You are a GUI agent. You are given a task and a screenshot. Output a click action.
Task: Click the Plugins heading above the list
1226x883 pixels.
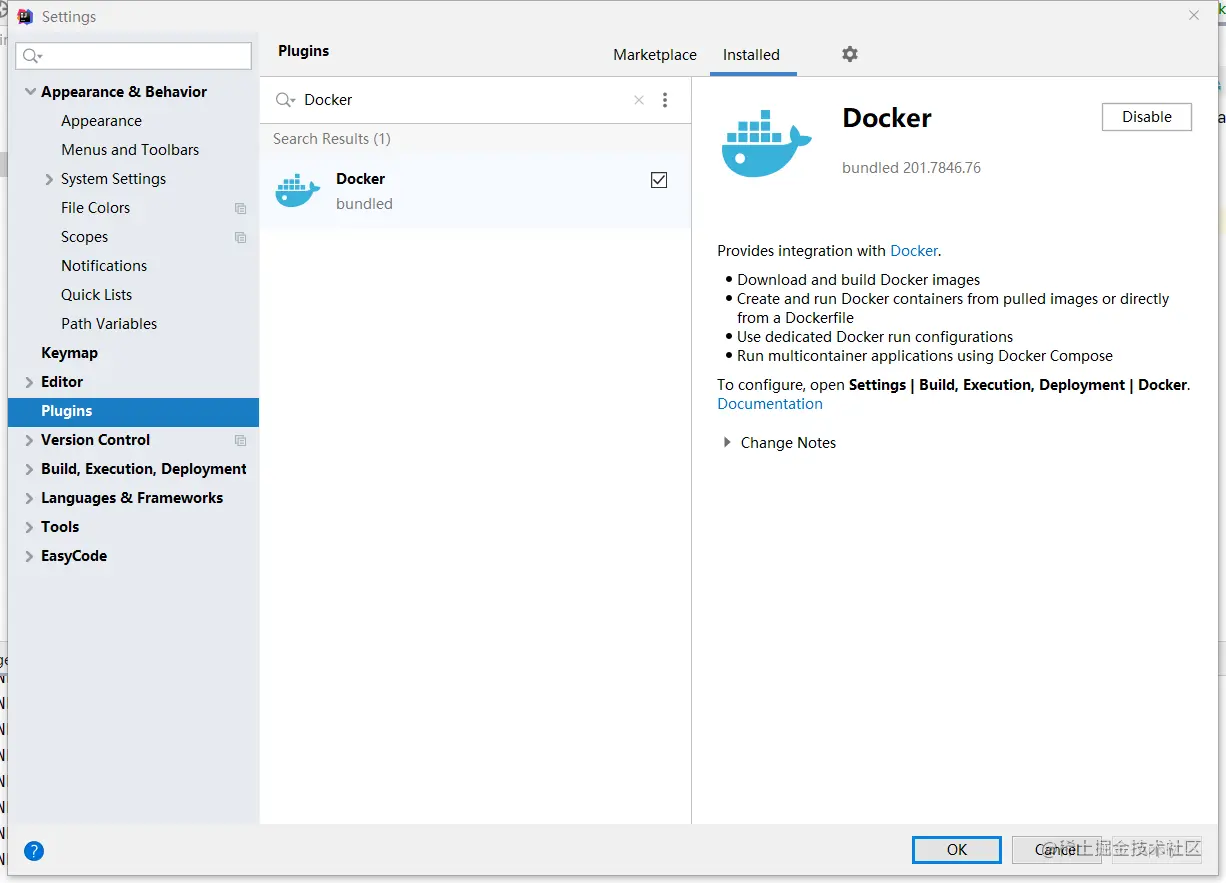[x=303, y=51]
